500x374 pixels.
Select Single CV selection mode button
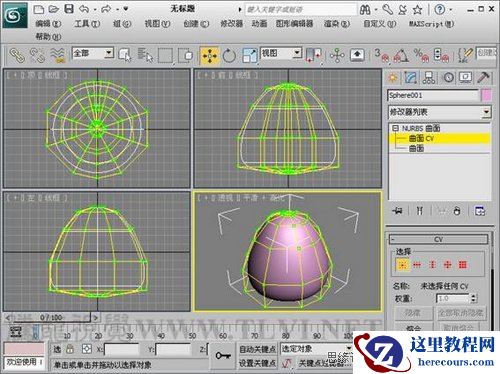click(403, 265)
